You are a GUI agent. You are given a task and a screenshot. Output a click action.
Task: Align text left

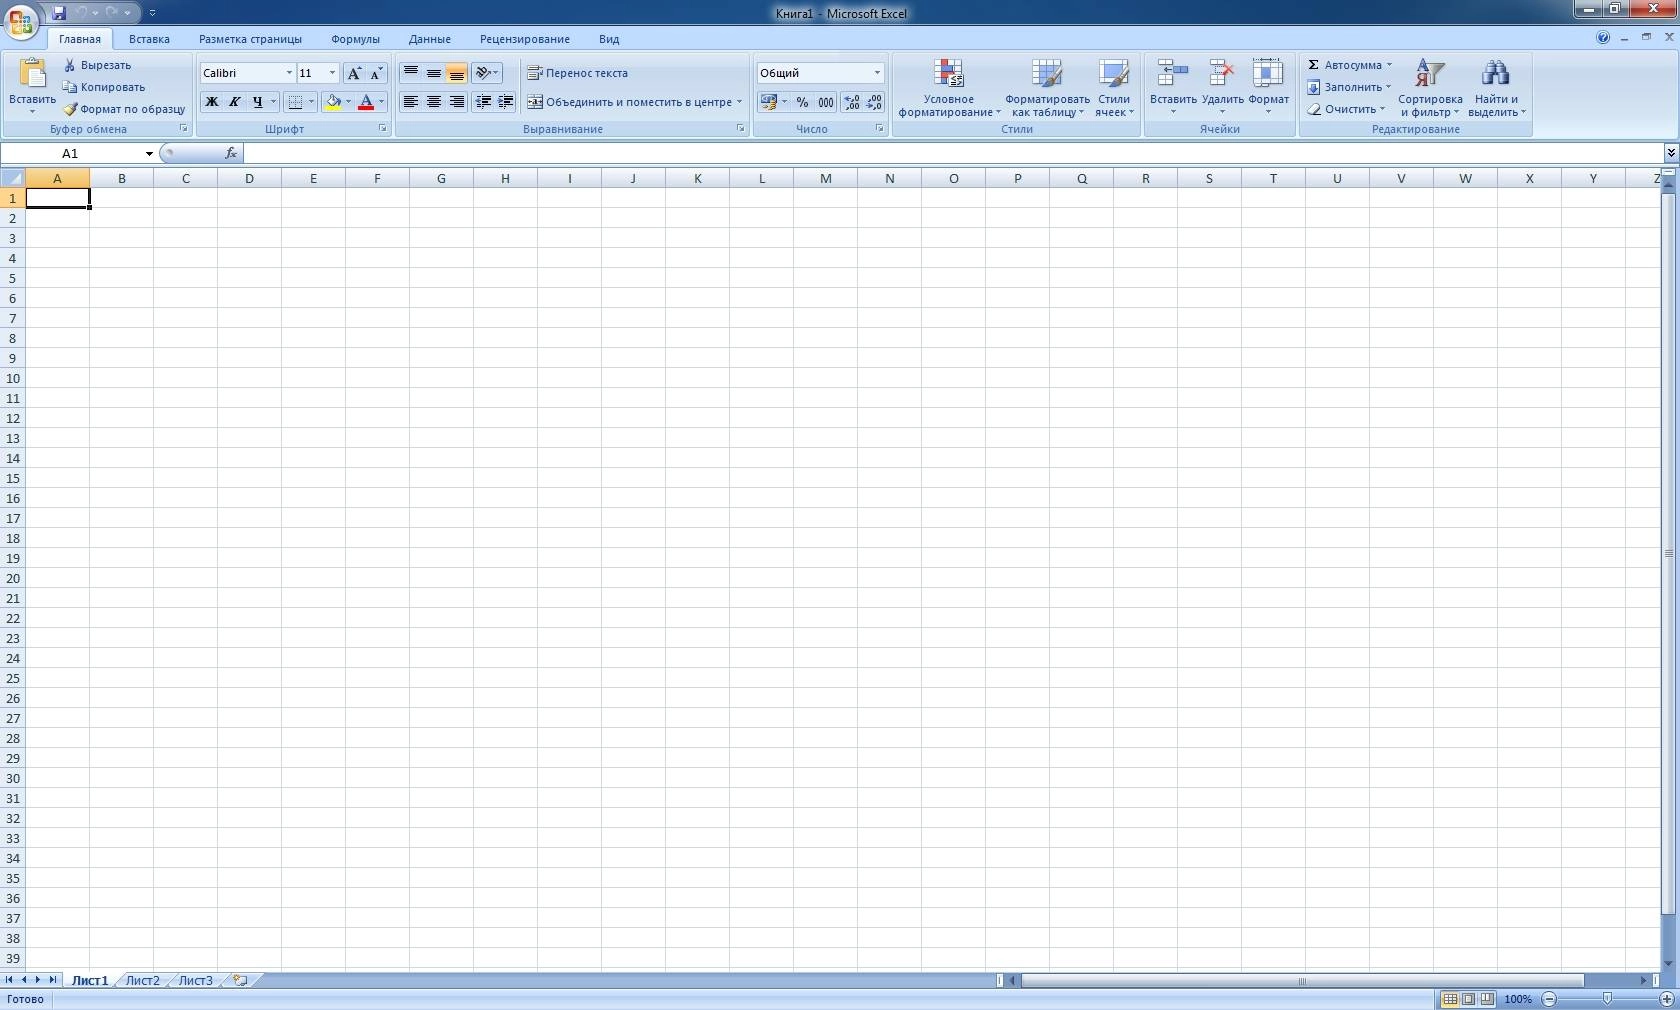(411, 102)
